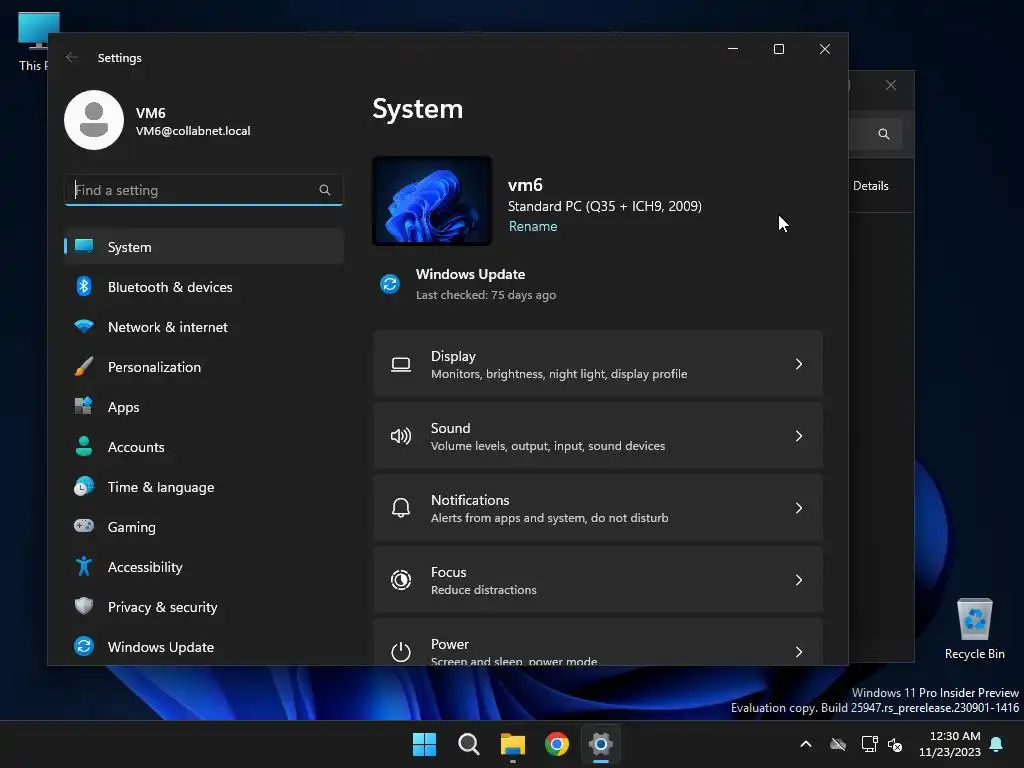1024x768 pixels.
Task: Click the Privacy & security shield icon
Action: tap(84, 606)
